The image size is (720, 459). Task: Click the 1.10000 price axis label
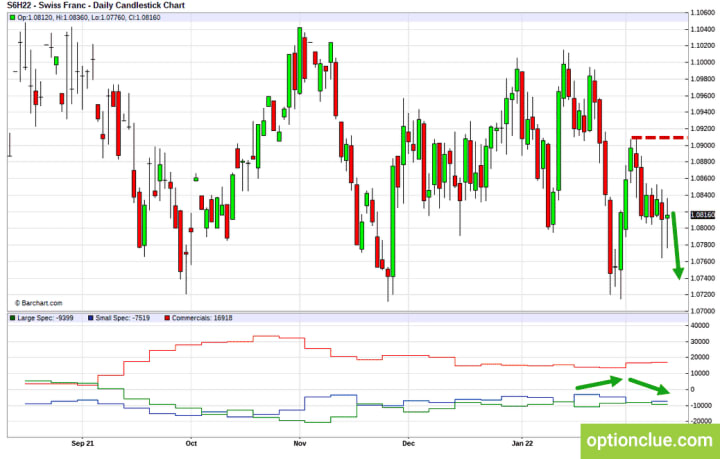(x=703, y=62)
